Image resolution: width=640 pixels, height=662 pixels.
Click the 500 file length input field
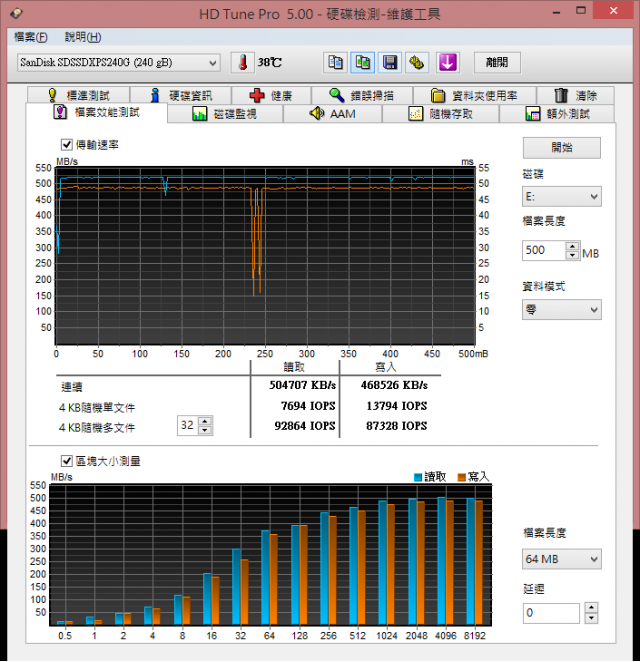pyautogui.click(x=544, y=250)
